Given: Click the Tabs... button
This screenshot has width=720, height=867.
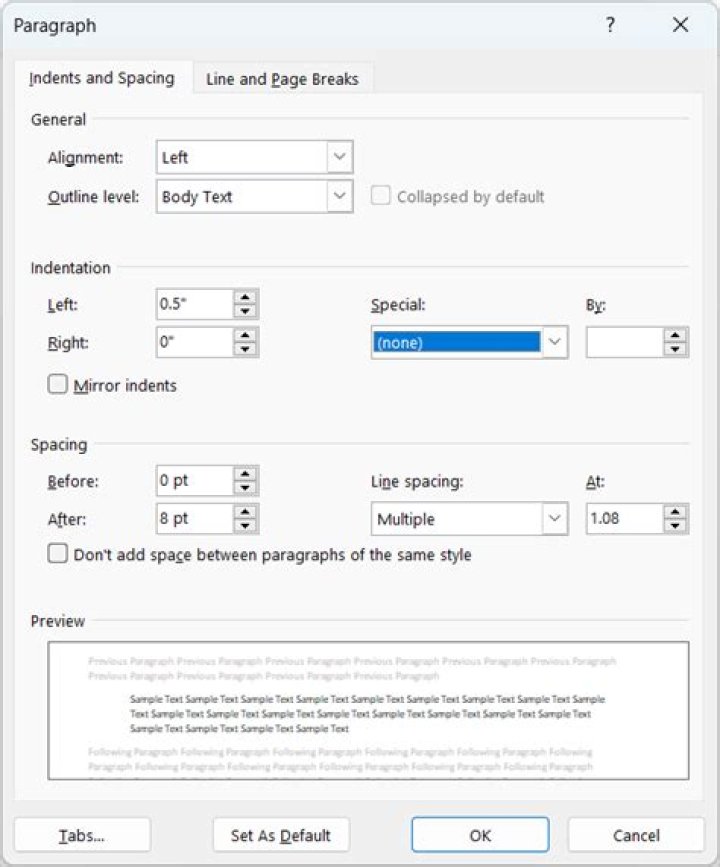Looking at the screenshot, I should point(82,835).
